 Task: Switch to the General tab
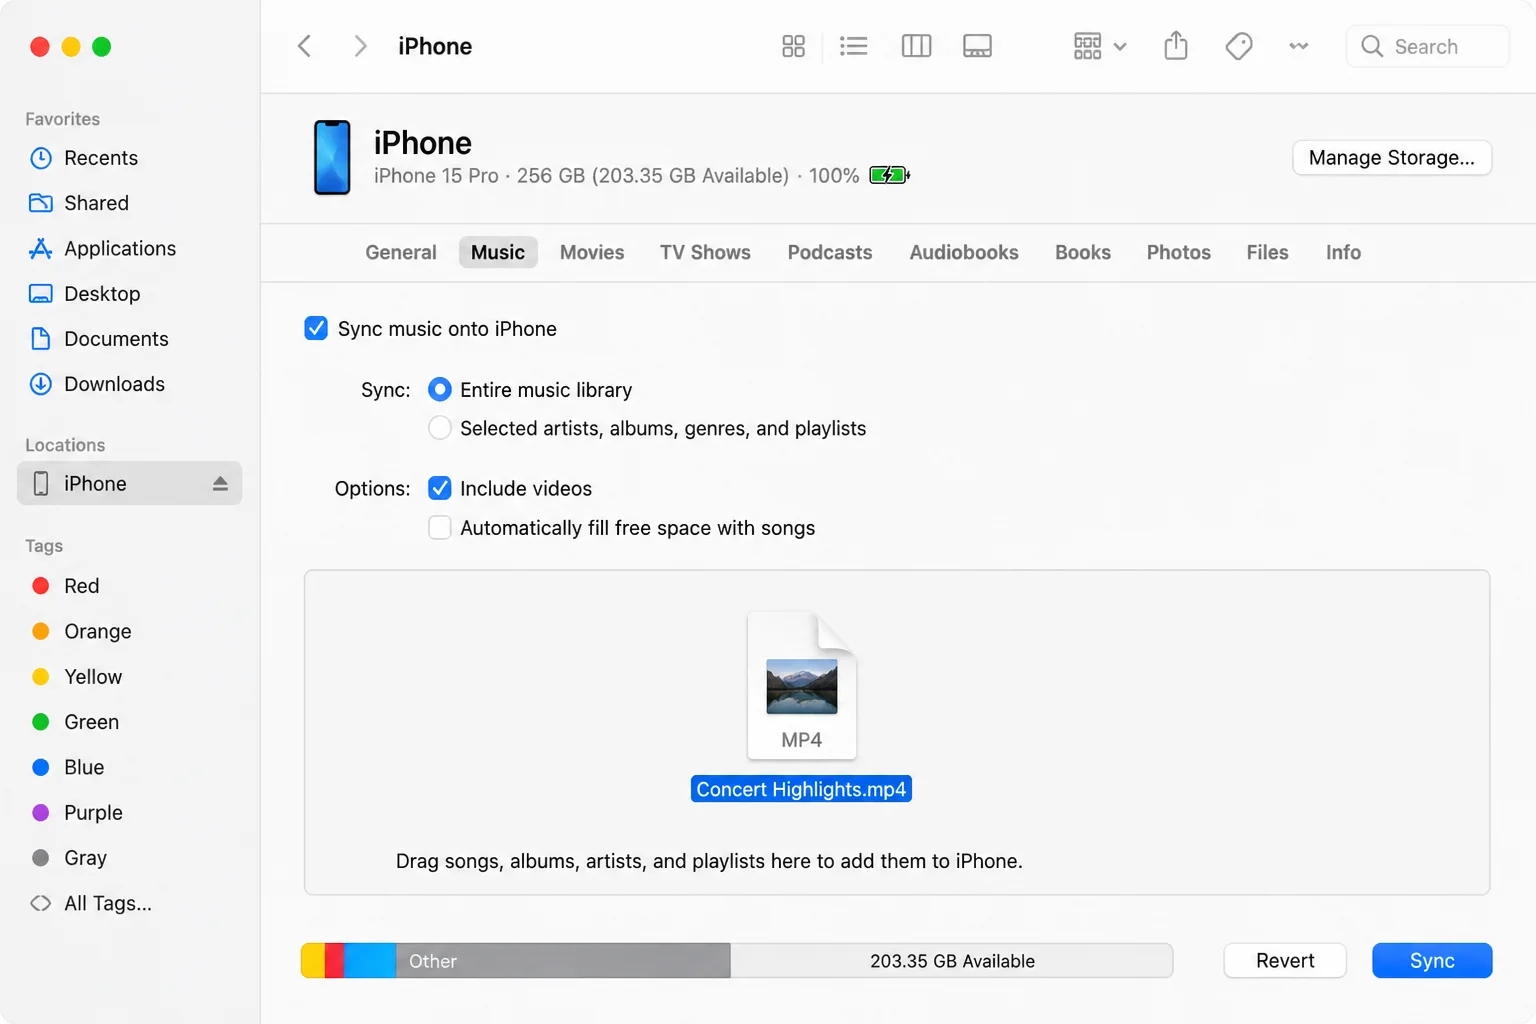click(401, 252)
